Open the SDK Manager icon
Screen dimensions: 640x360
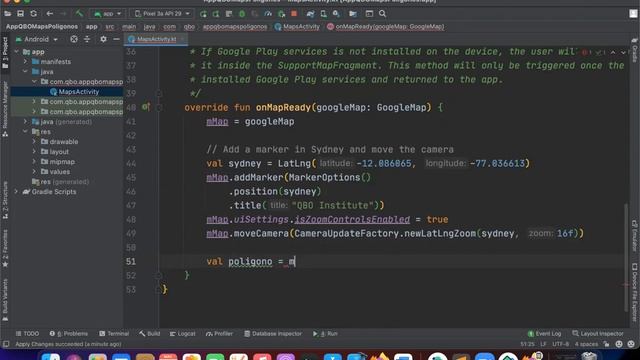click(336, 14)
